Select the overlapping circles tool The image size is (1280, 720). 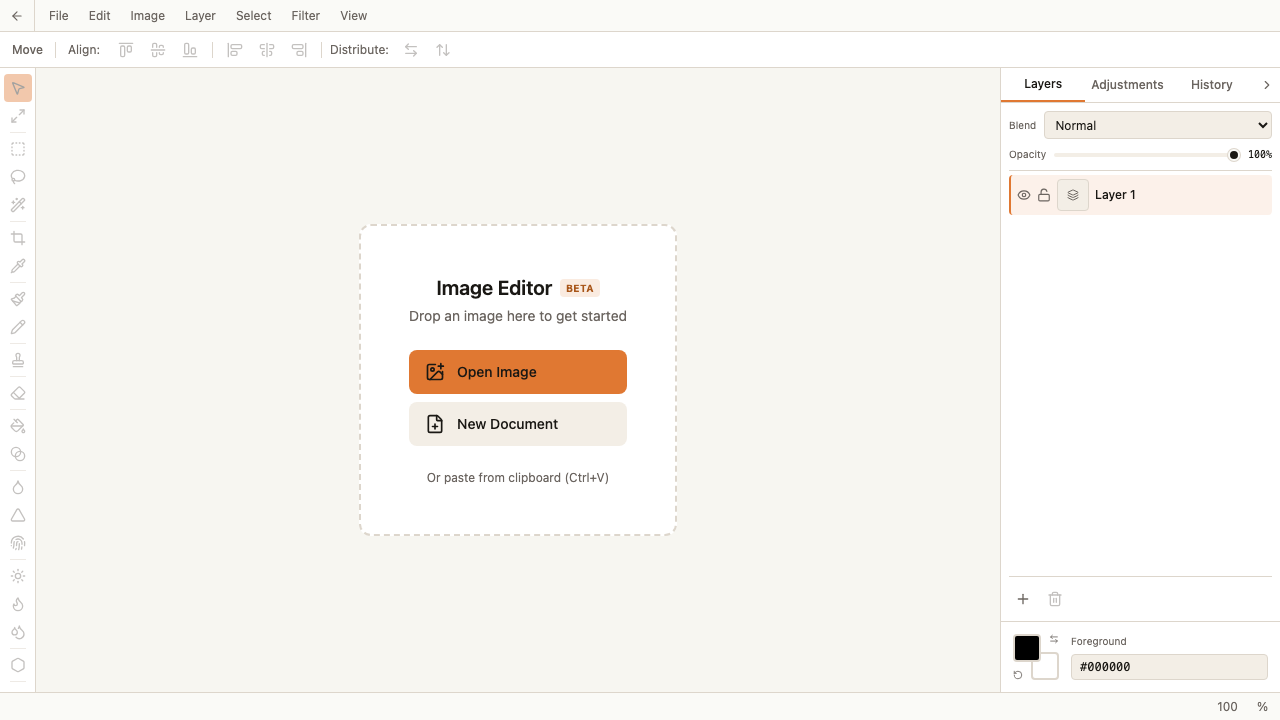click(18, 454)
